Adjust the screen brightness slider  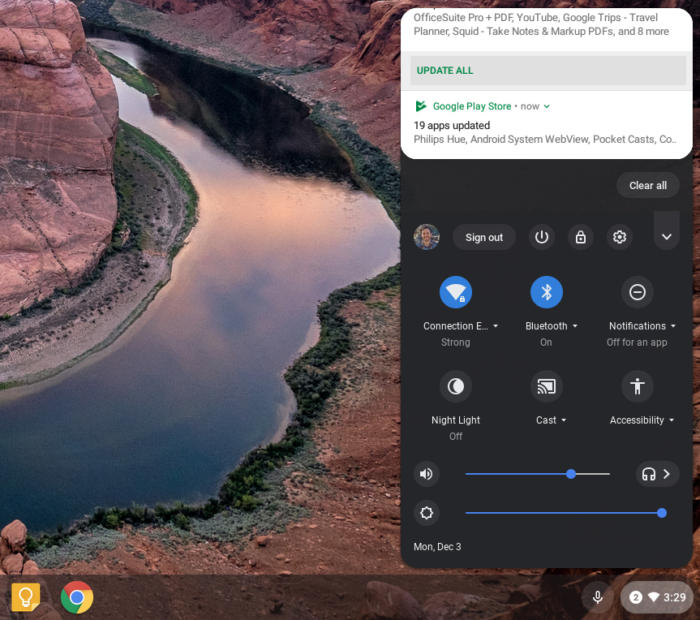tap(566, 513)
